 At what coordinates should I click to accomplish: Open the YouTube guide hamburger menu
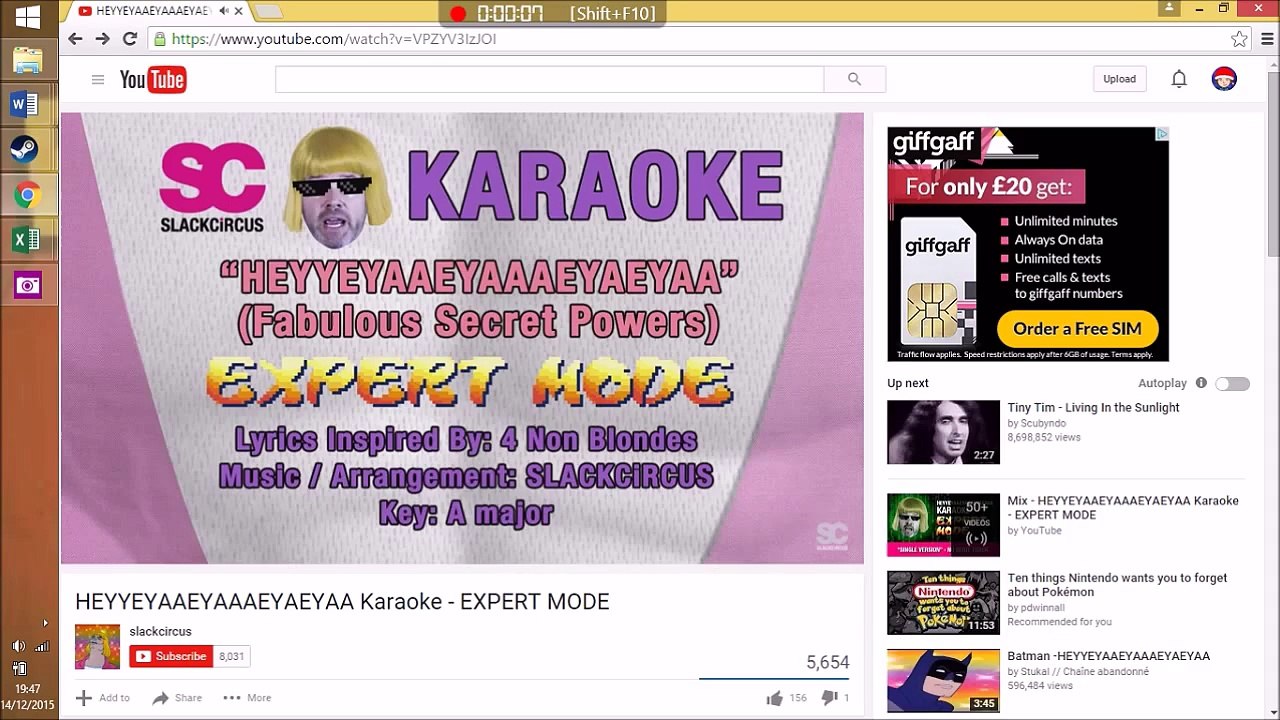coord(97,80)
